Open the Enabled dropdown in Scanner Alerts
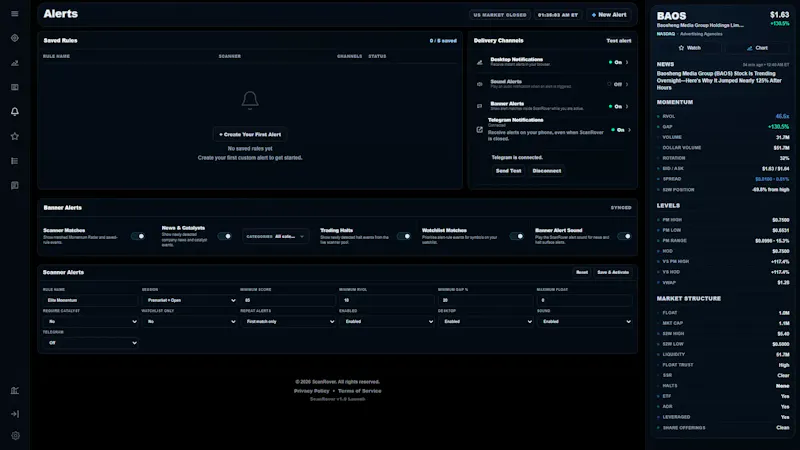Screen dimensions: 800x450 (387, 321)
